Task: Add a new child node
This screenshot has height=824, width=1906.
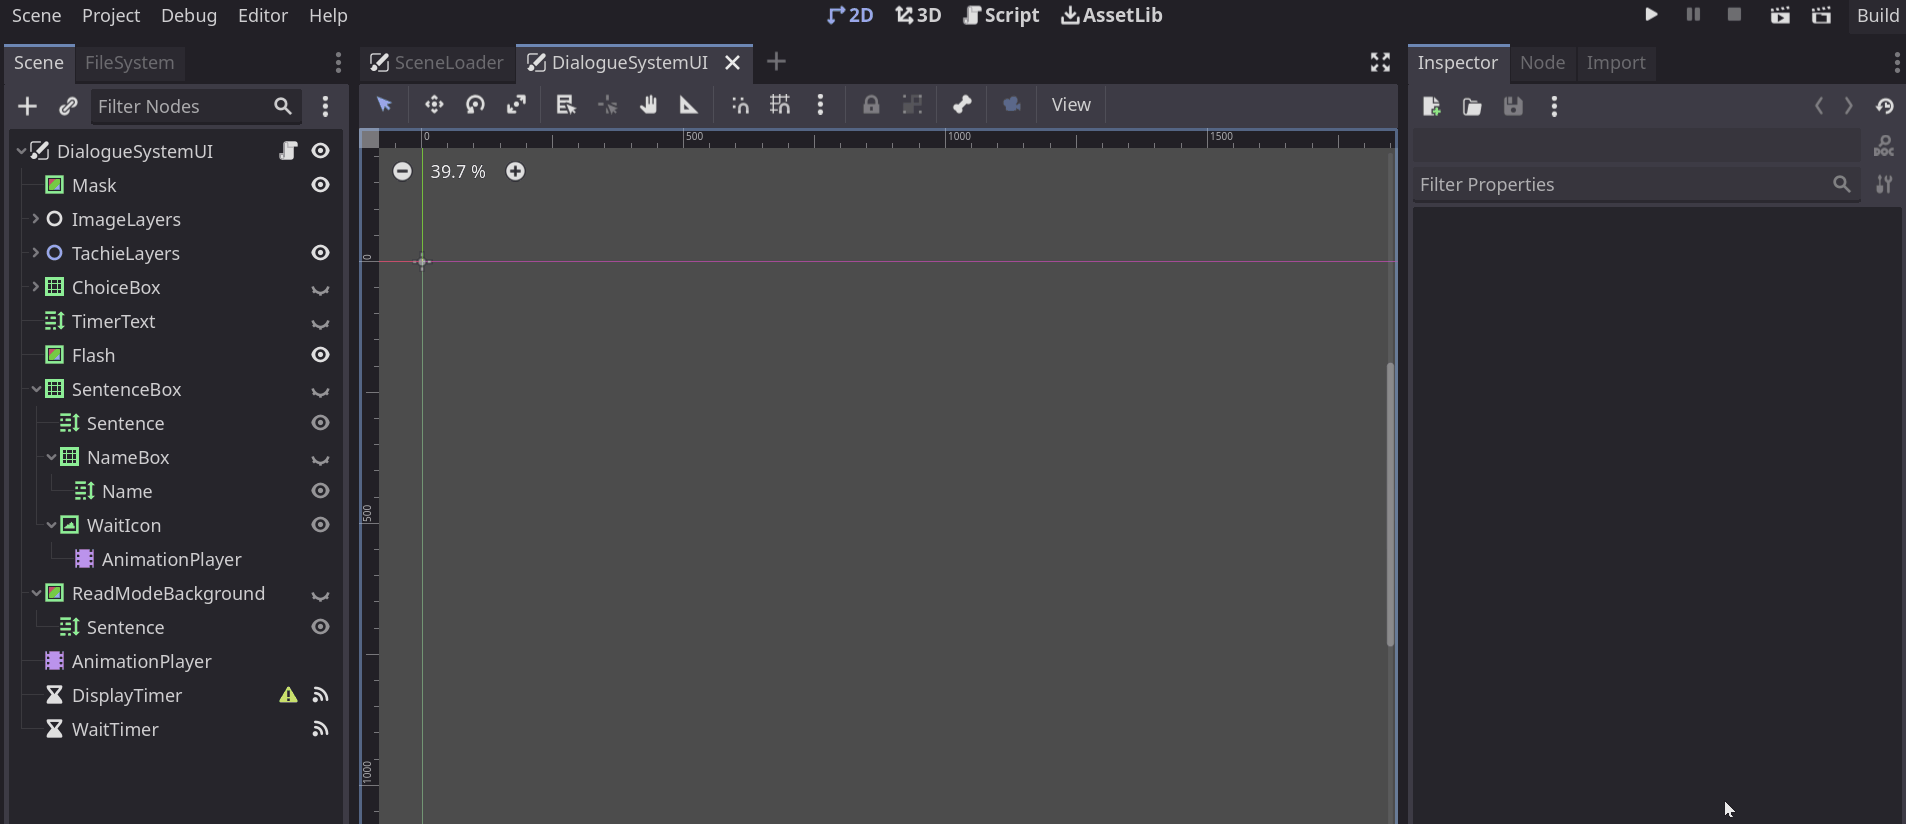Action: point(28,106)
